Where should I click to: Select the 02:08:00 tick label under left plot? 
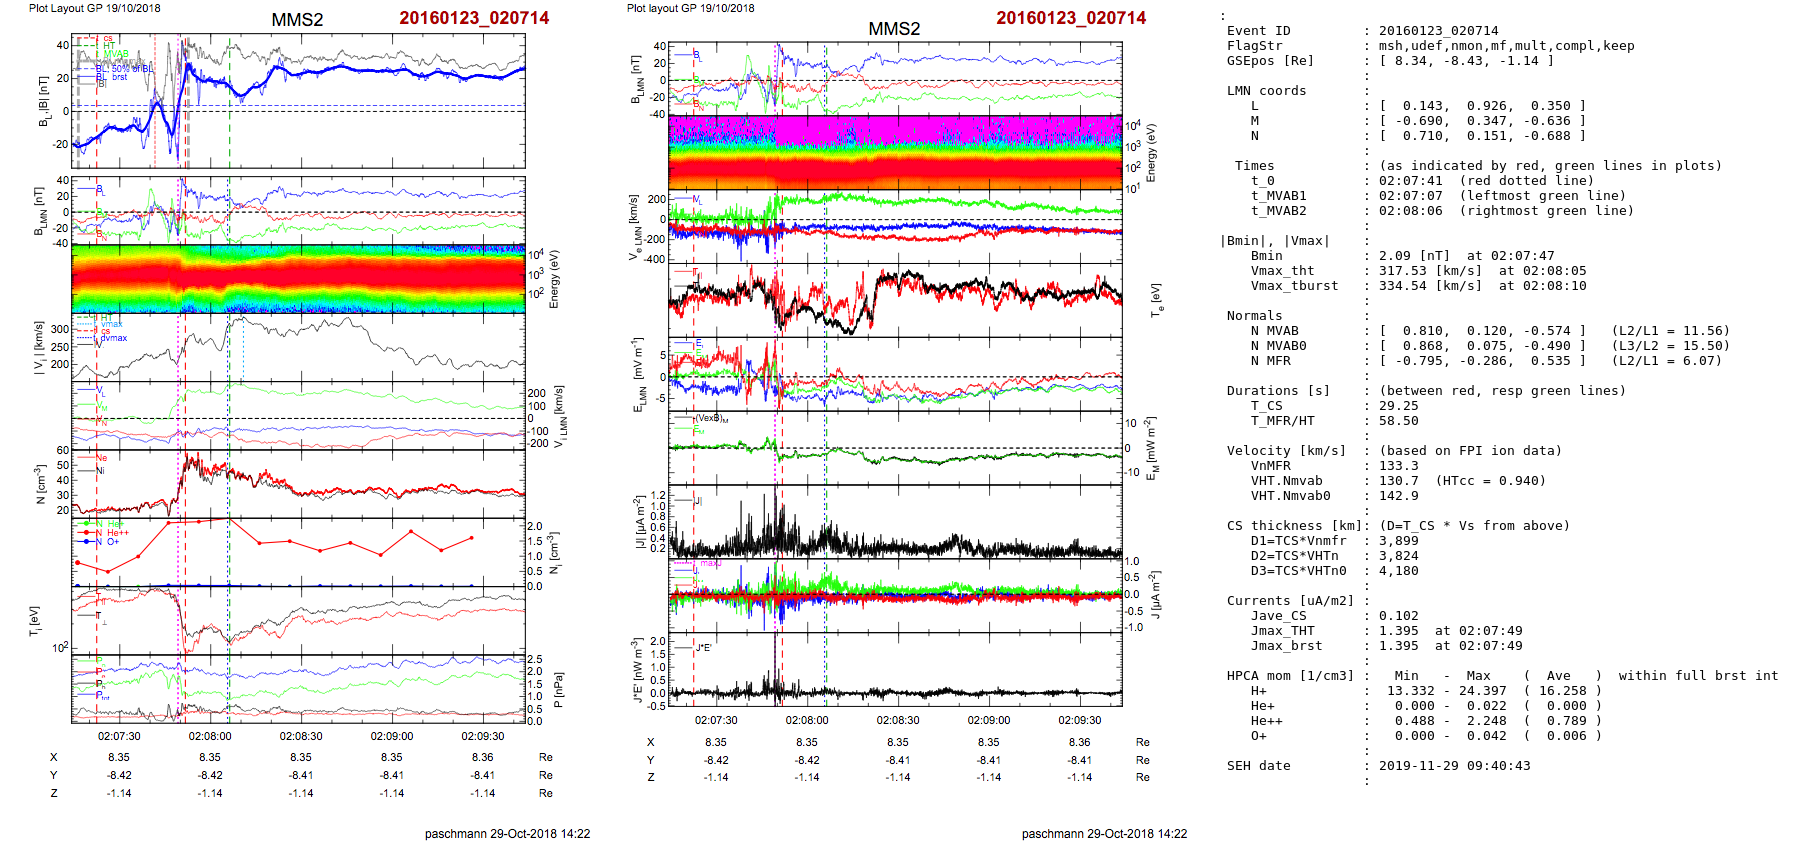pos(210,736)
